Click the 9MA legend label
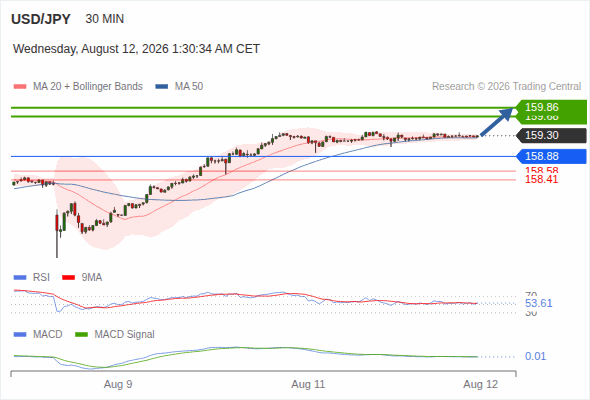This screenshot has height=400, width=590. 92,277
